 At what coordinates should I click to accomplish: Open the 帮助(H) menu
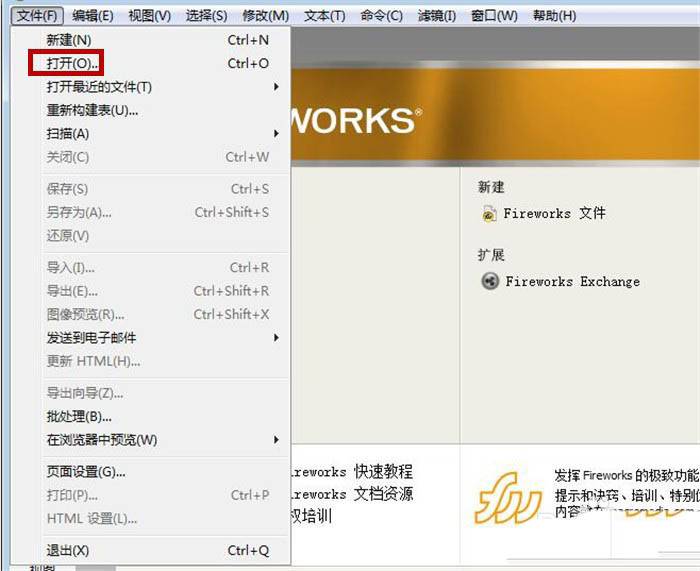(x=554, y=16)
